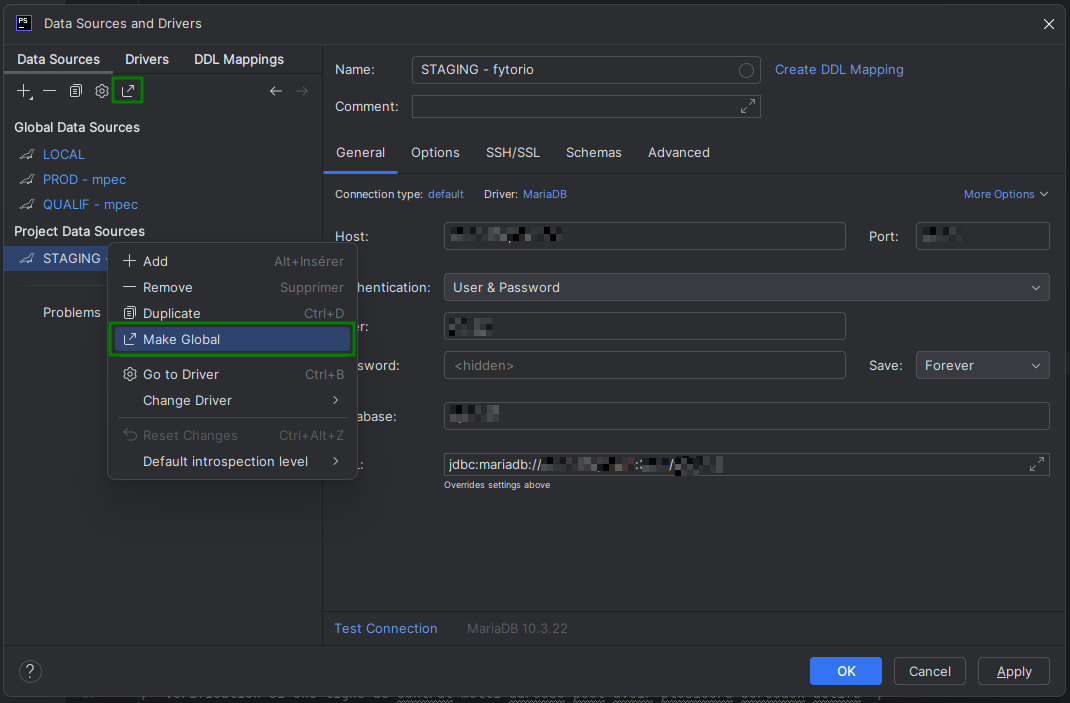Switch to the Drivers tab
The height and width of the screenshot is (703, 1070).
[146, 59]
